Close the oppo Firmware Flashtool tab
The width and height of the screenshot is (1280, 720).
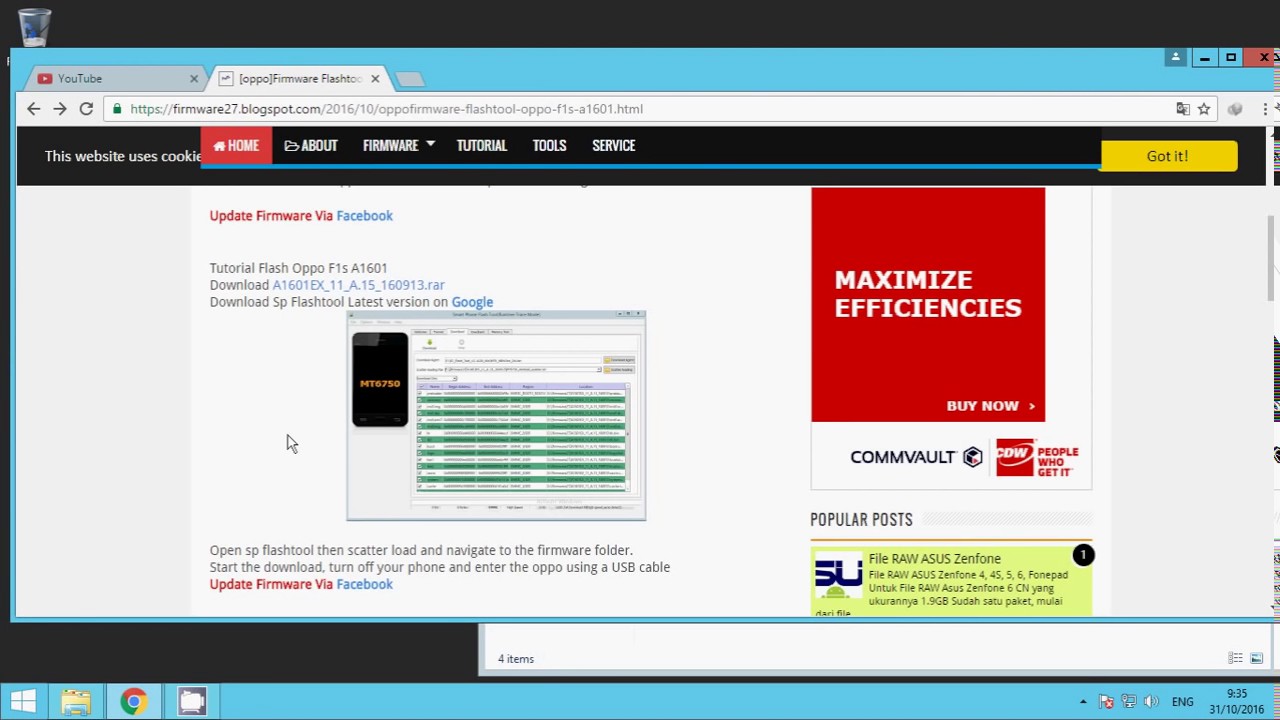tap(375, 79)
